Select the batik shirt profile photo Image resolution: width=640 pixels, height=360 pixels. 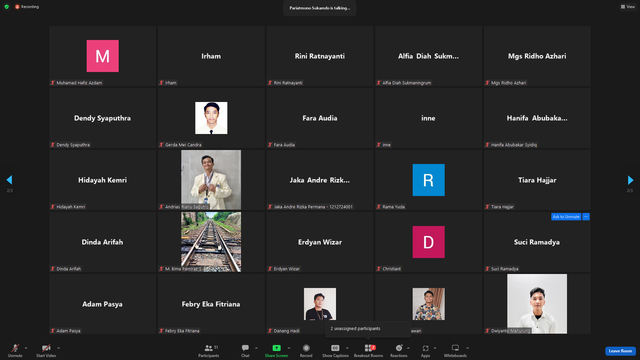click(x=429, y=304)
